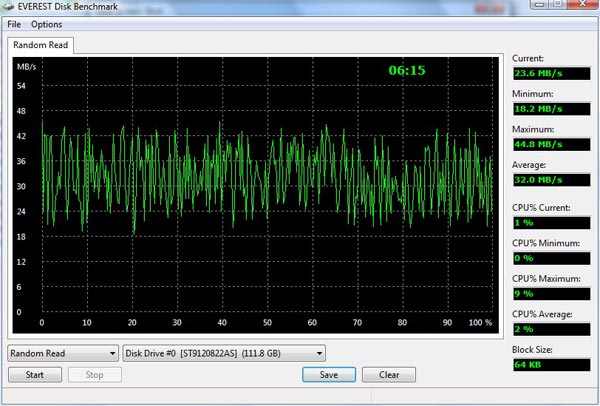Click the elapsed time 06:15 in graph
The width and height of the screenshot is (600, 406).
[407, 70]
